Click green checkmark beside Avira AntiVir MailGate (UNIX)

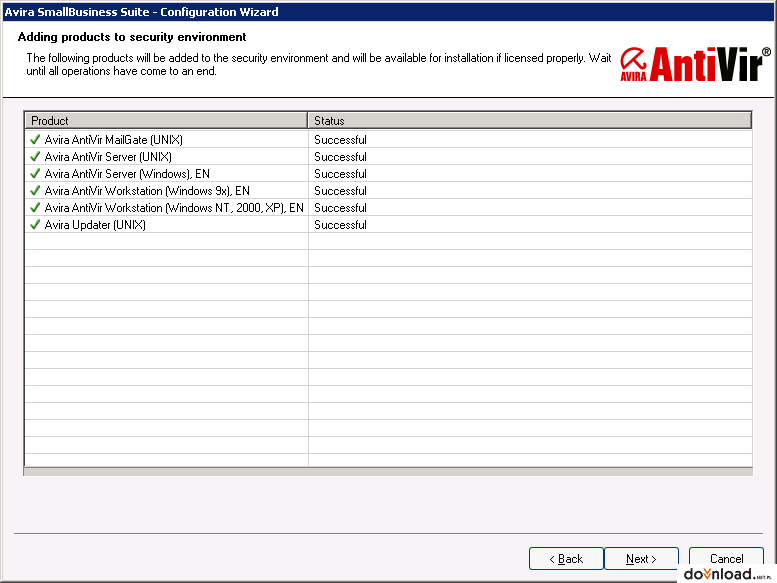point(35,140)
